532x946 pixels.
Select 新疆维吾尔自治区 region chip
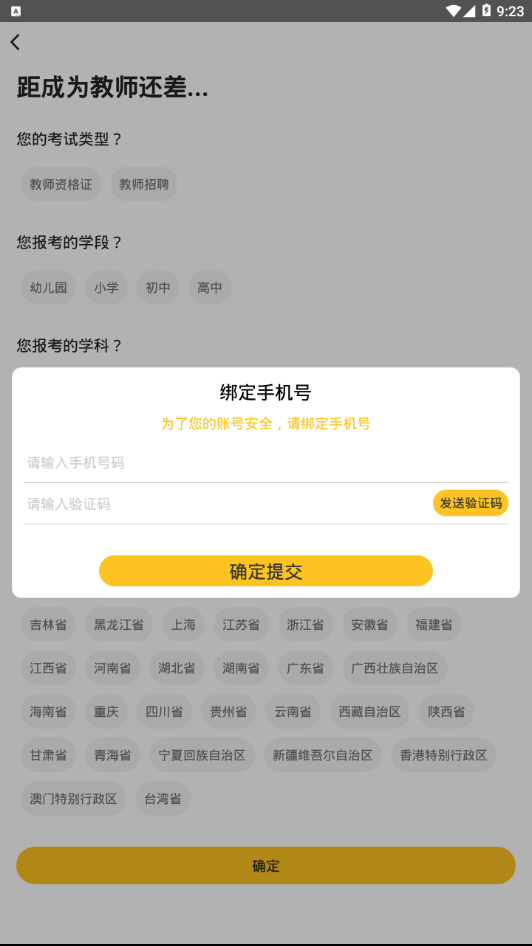coord(323,755)
